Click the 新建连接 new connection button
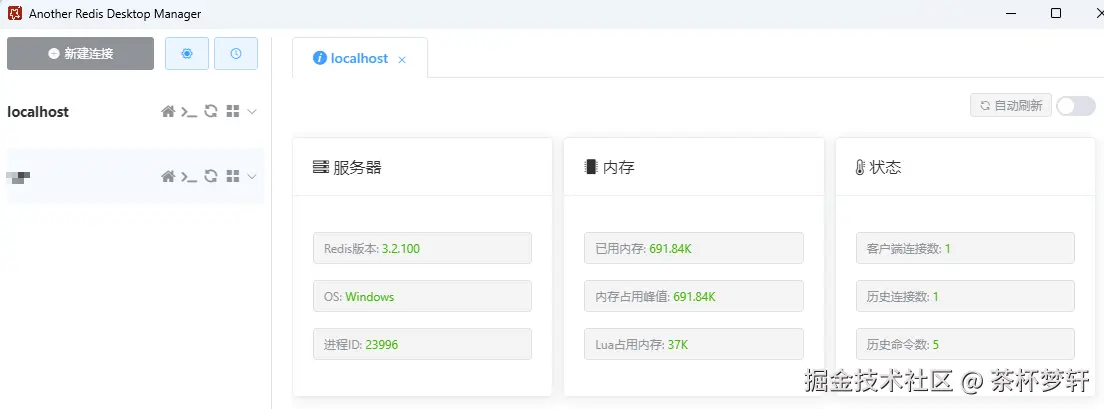 coord(80,54)
